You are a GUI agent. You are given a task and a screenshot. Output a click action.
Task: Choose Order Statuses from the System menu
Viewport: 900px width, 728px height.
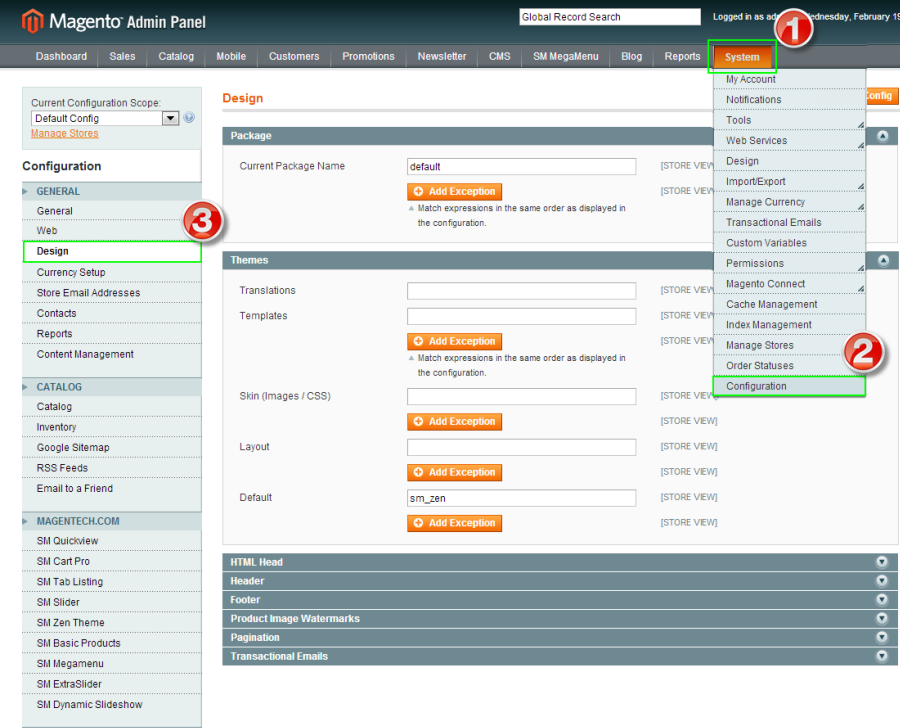789,366
